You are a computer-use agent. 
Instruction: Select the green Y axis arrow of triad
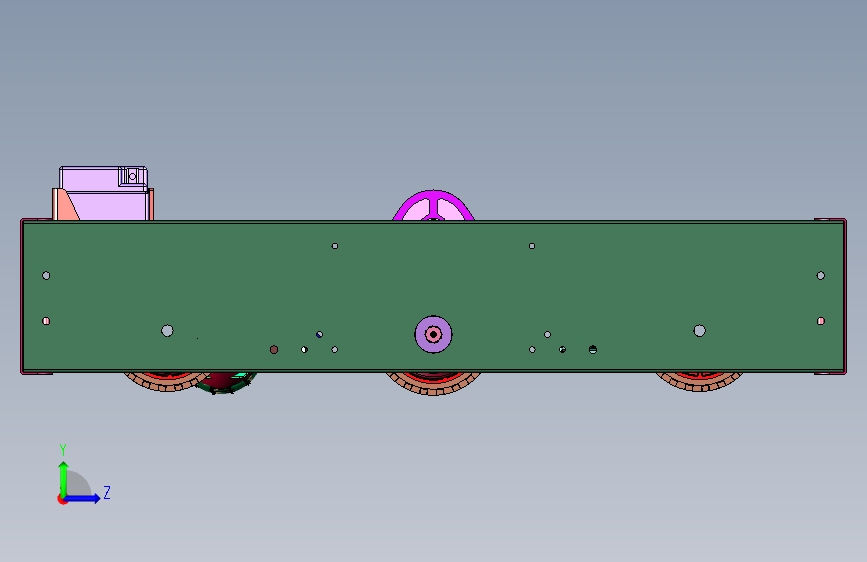(x=63, y=478)
